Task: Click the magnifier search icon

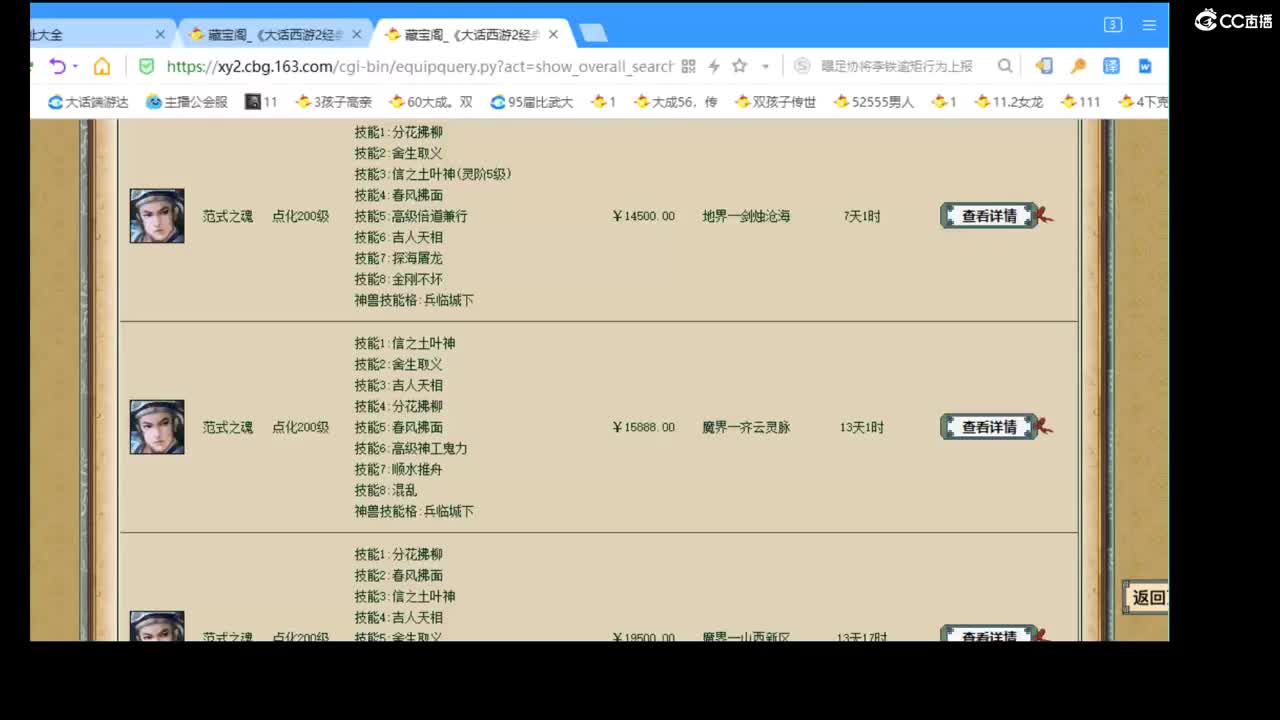Action: tap(1005, 66)
